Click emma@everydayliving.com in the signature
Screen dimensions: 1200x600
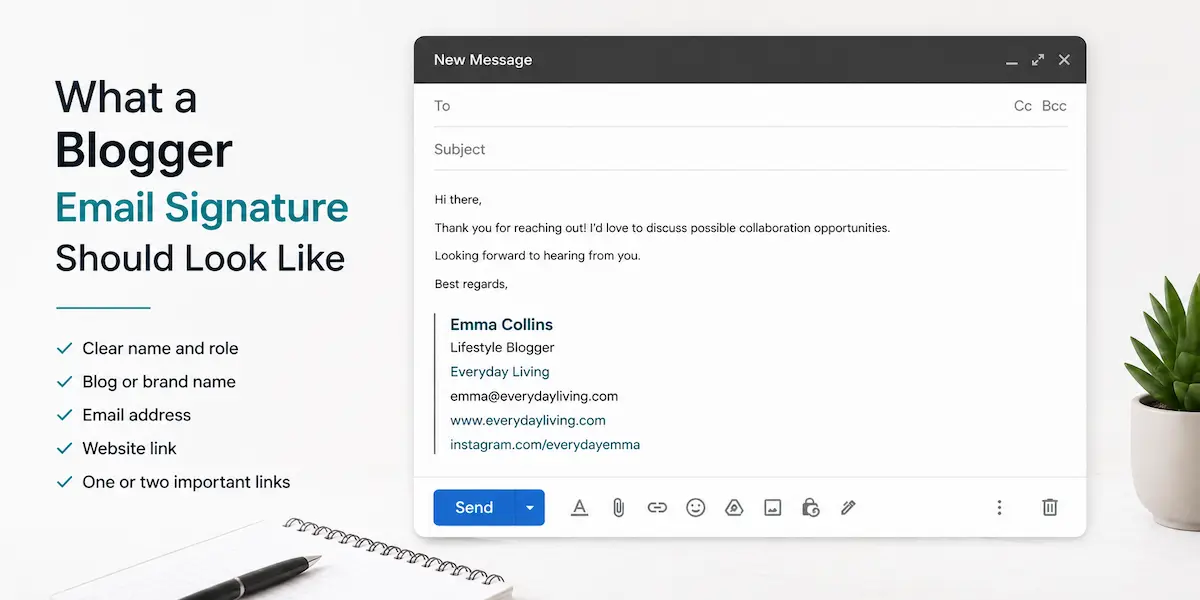point(534,396)
